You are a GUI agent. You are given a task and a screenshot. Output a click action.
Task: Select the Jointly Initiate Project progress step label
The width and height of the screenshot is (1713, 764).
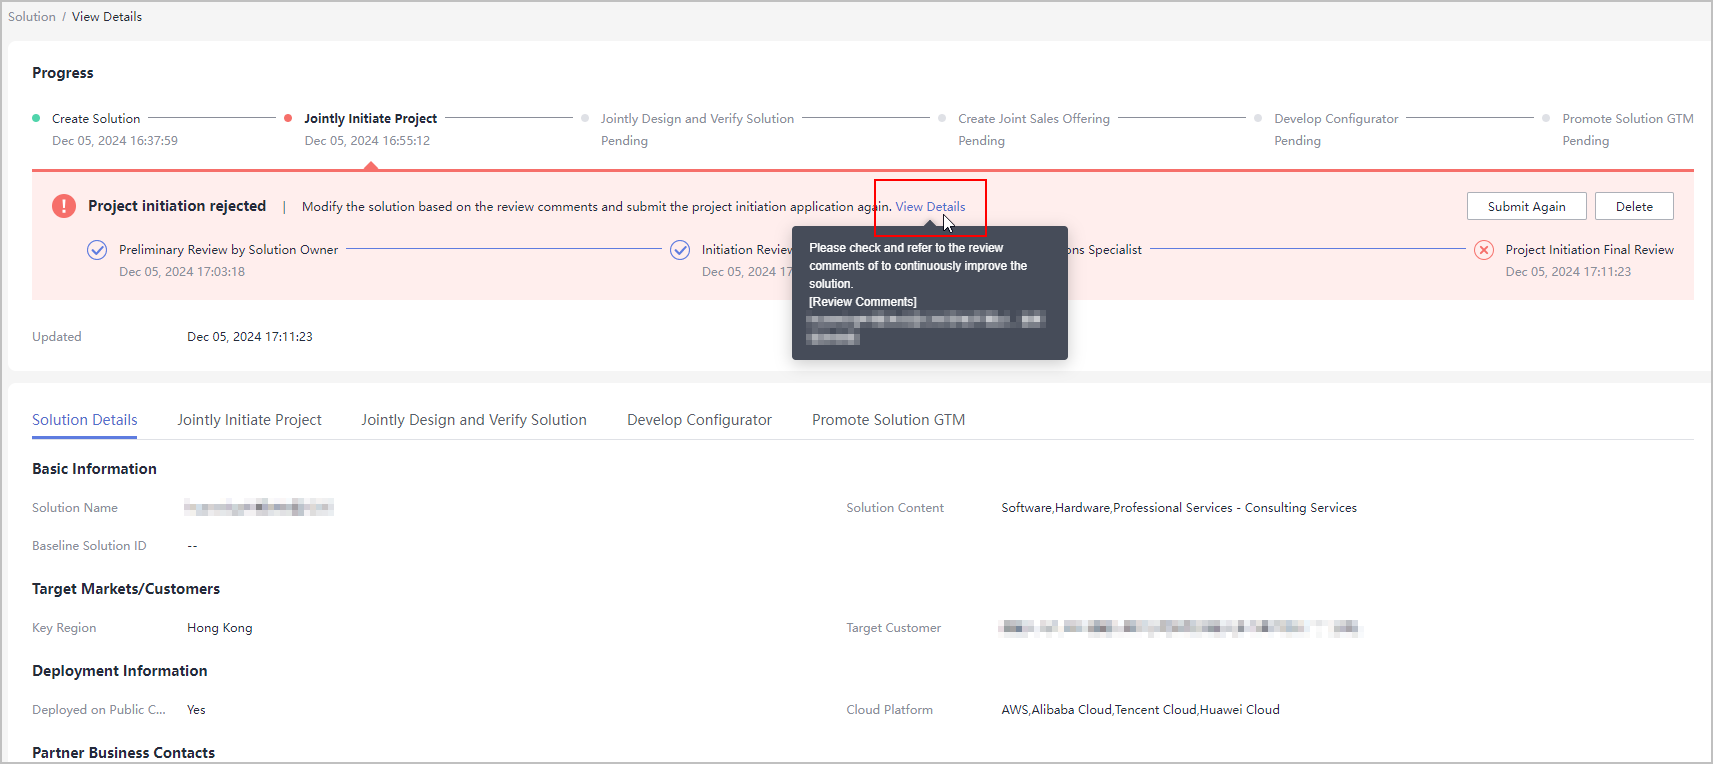371,119
